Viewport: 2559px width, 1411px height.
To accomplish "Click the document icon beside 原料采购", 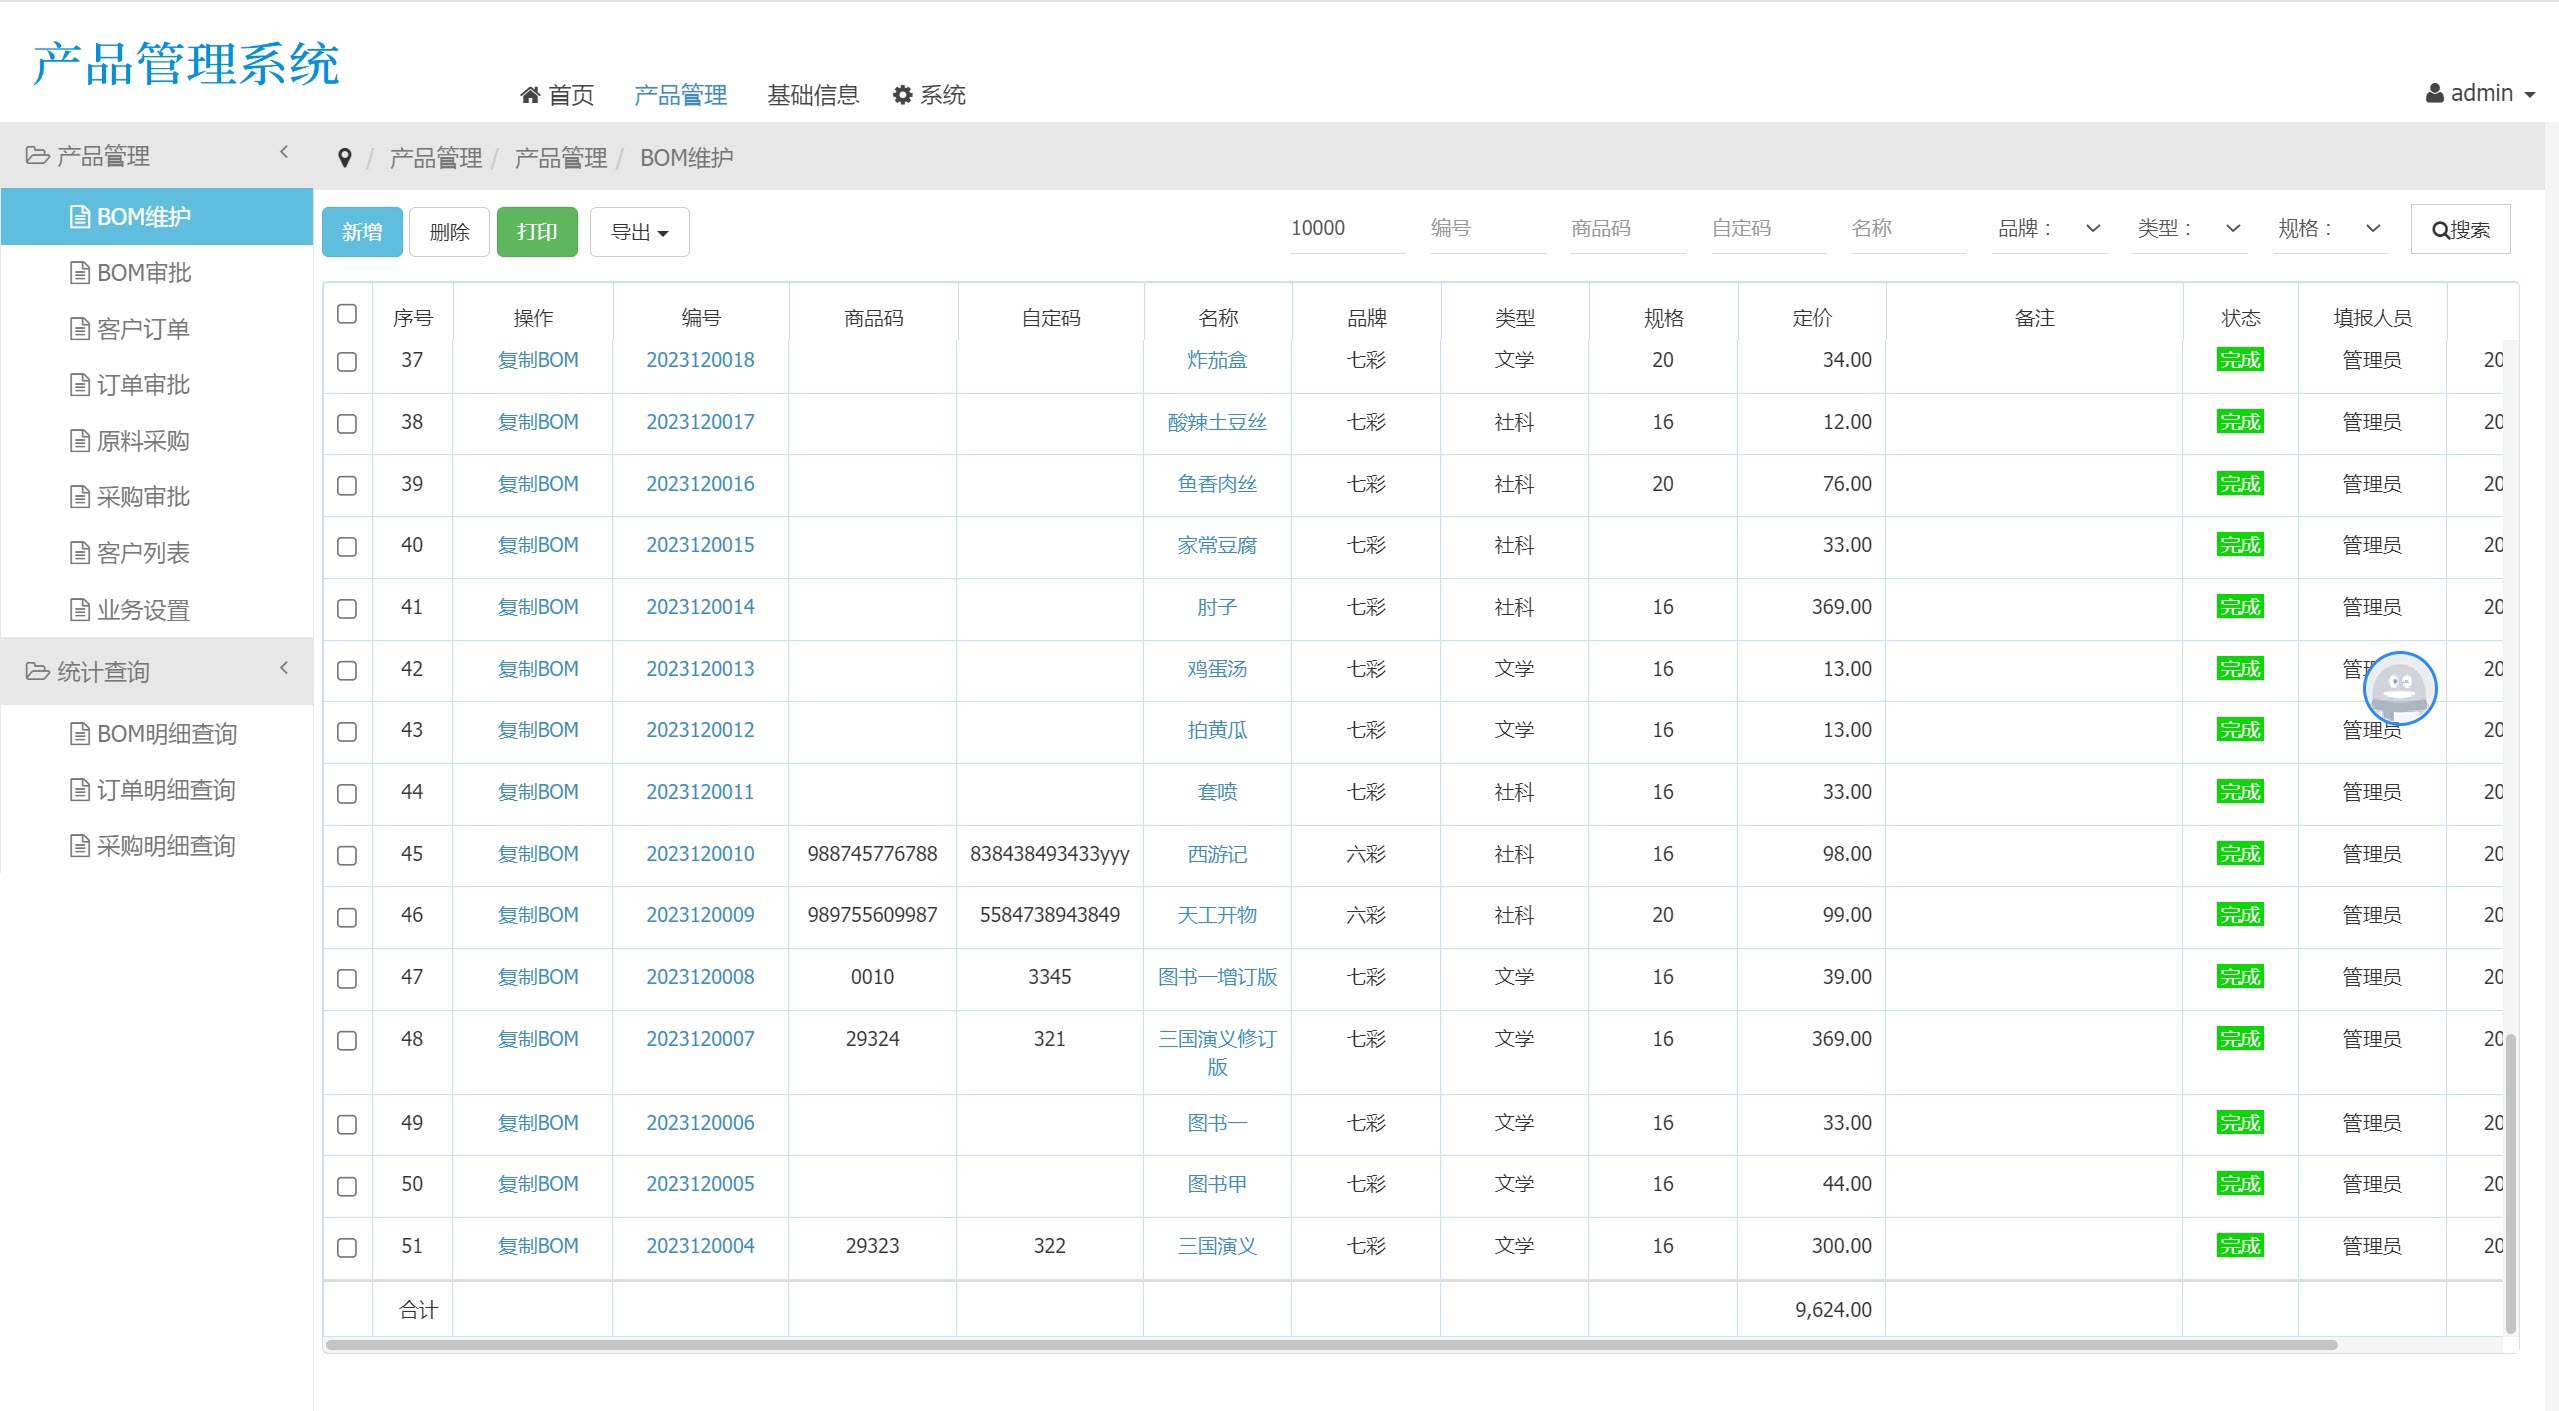I will pyautogui.click(x=80, y=441).
